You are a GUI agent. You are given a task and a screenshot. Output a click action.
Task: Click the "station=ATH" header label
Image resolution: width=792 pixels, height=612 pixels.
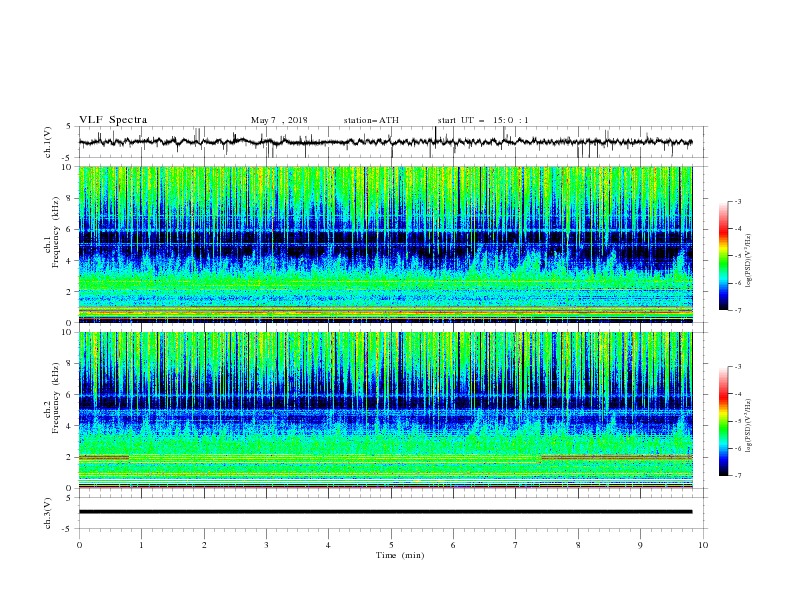[371, 120]
